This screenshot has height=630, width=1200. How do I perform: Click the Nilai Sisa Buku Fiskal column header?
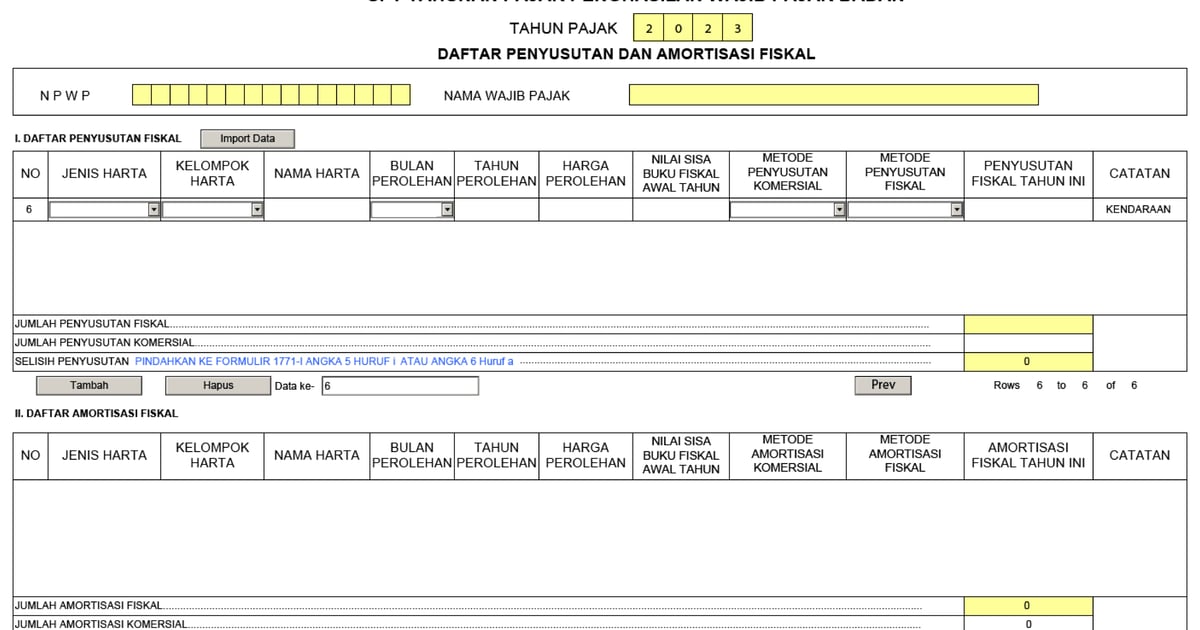click(680, 173)
